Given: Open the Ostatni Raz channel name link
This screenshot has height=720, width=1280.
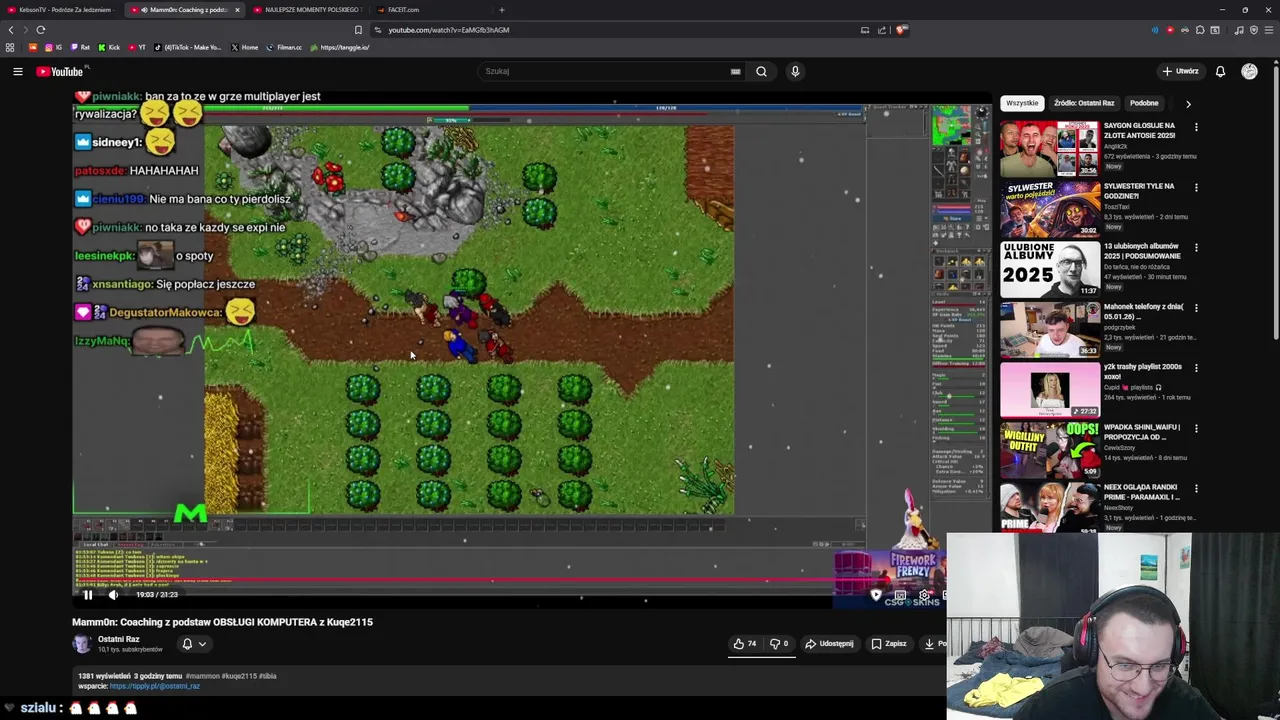Looking at the screenshot, I should point(118,639).
